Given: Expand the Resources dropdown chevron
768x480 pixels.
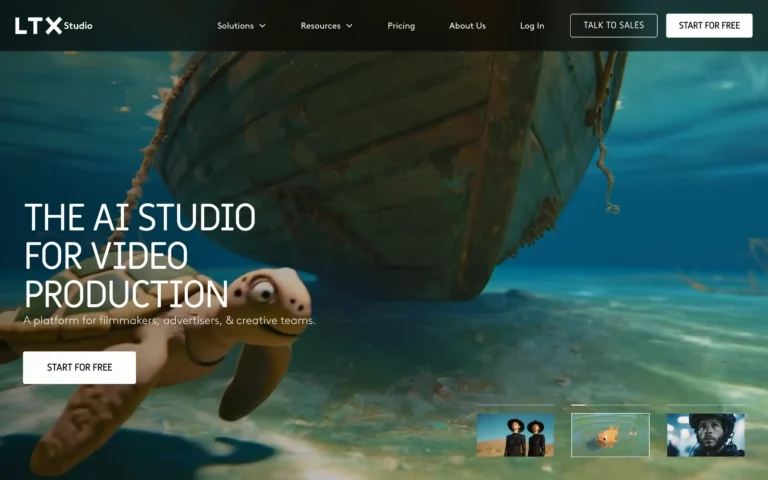Looking at the screenshot, I should [349, 26].
